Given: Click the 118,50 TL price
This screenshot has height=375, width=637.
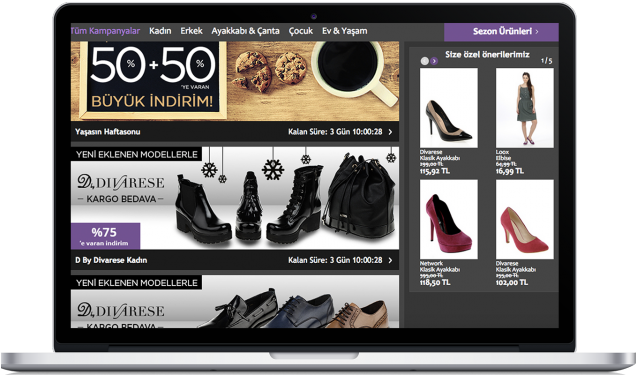Looking at the screenshot, I should click(x=435, y=282).
